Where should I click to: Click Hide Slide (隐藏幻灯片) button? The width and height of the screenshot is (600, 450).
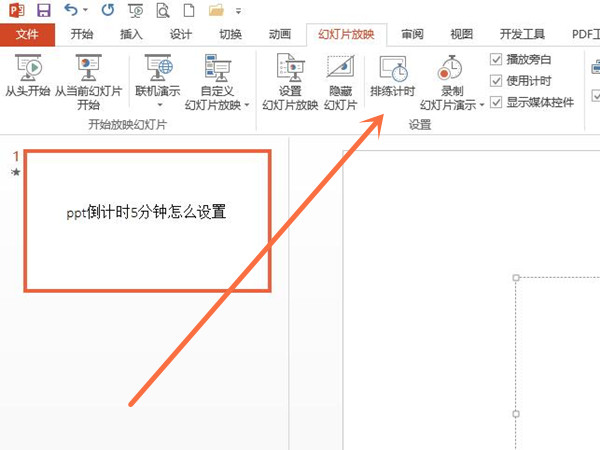(x=340, y=78)
